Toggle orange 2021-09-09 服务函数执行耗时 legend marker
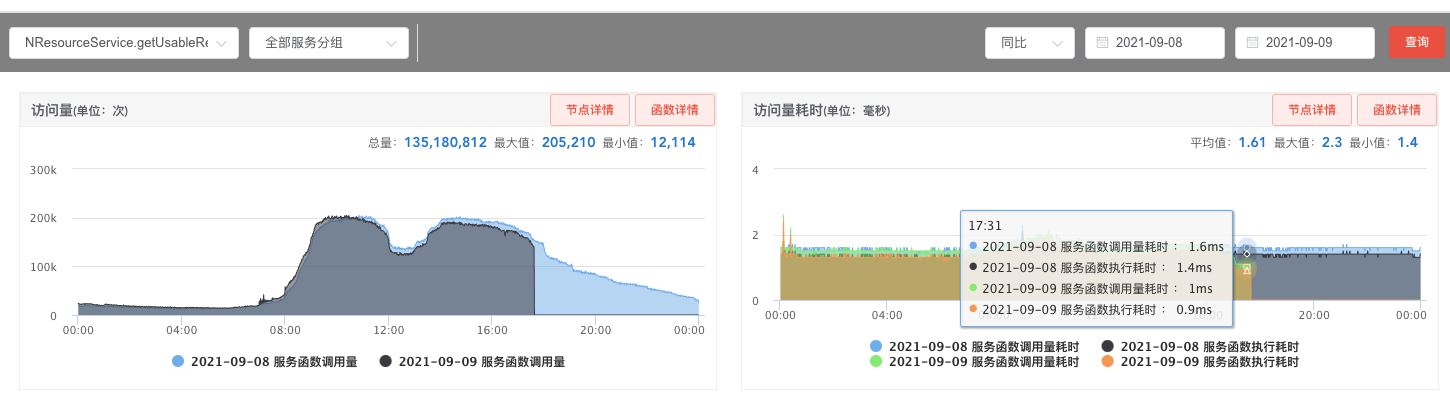The width and height of the screenshot is (1450, 399). pyautogui.click(x=1108, y=361)
